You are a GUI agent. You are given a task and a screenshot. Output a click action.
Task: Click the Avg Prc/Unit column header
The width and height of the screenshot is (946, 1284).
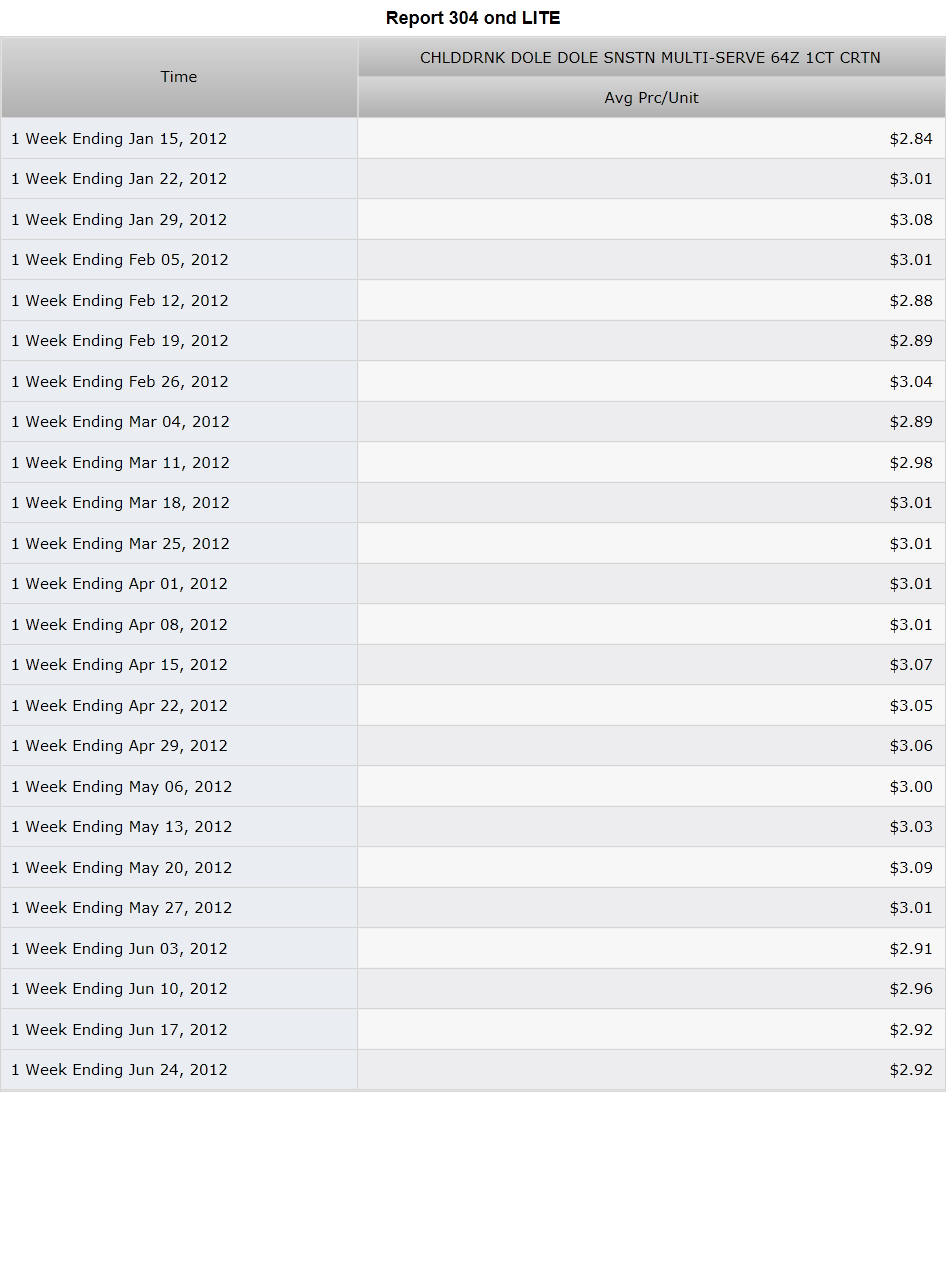[651, 98]
